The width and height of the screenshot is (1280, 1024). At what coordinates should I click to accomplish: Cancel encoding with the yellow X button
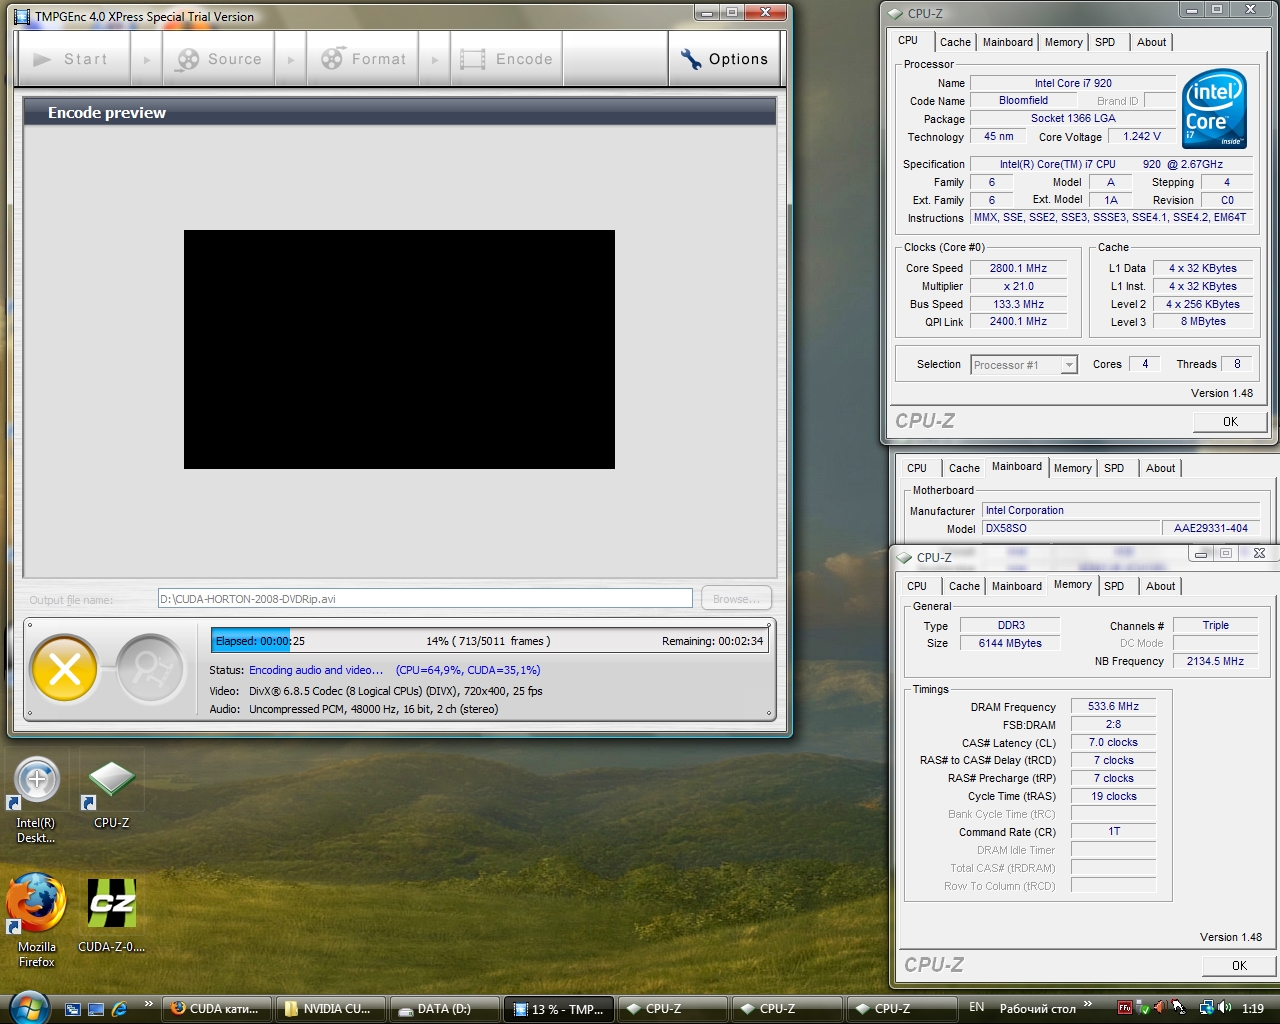click(x=65, y=669)
